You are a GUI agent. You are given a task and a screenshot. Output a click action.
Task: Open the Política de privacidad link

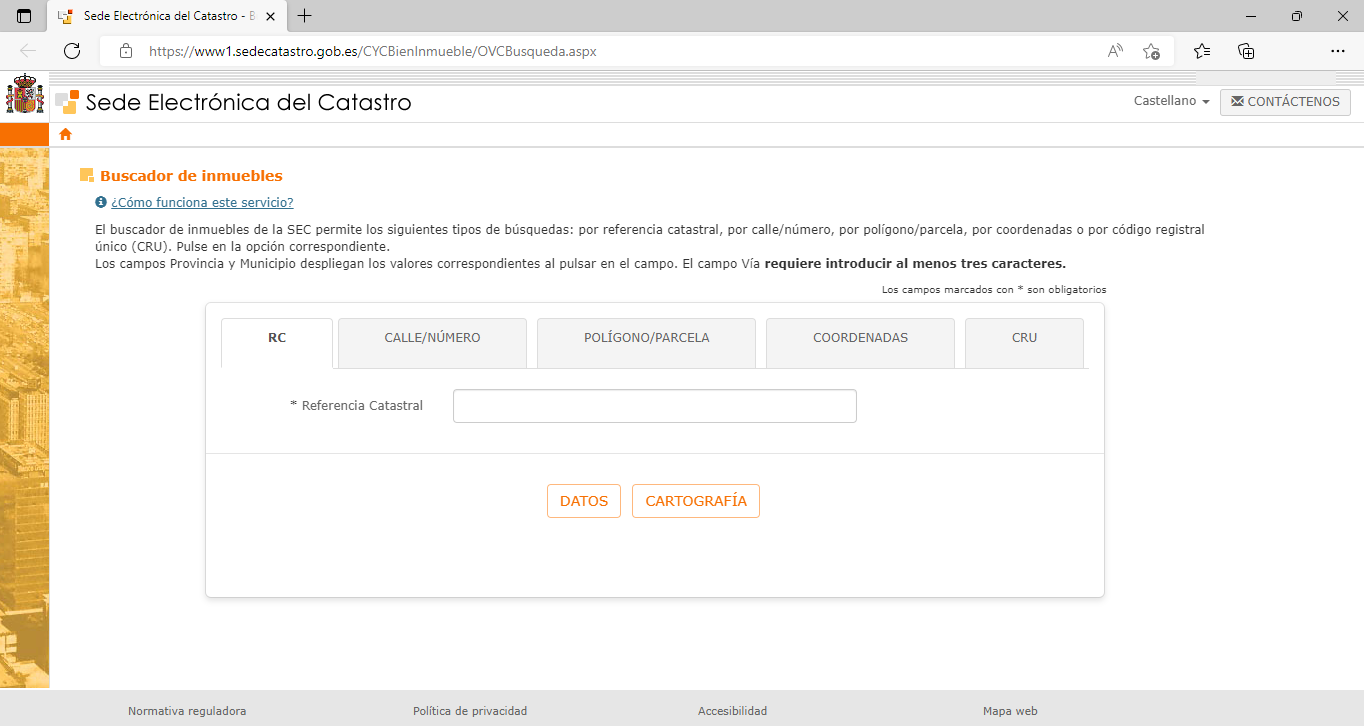pyautogui.click(x=470, y=711)
